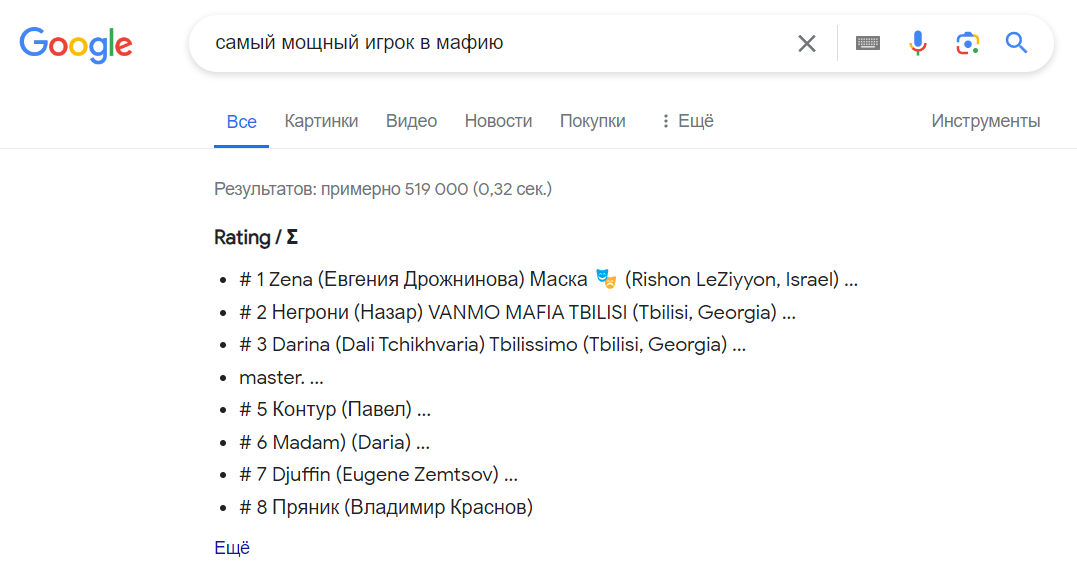Select the Все results tab
1077x576 pixels.
coord(241,122)
